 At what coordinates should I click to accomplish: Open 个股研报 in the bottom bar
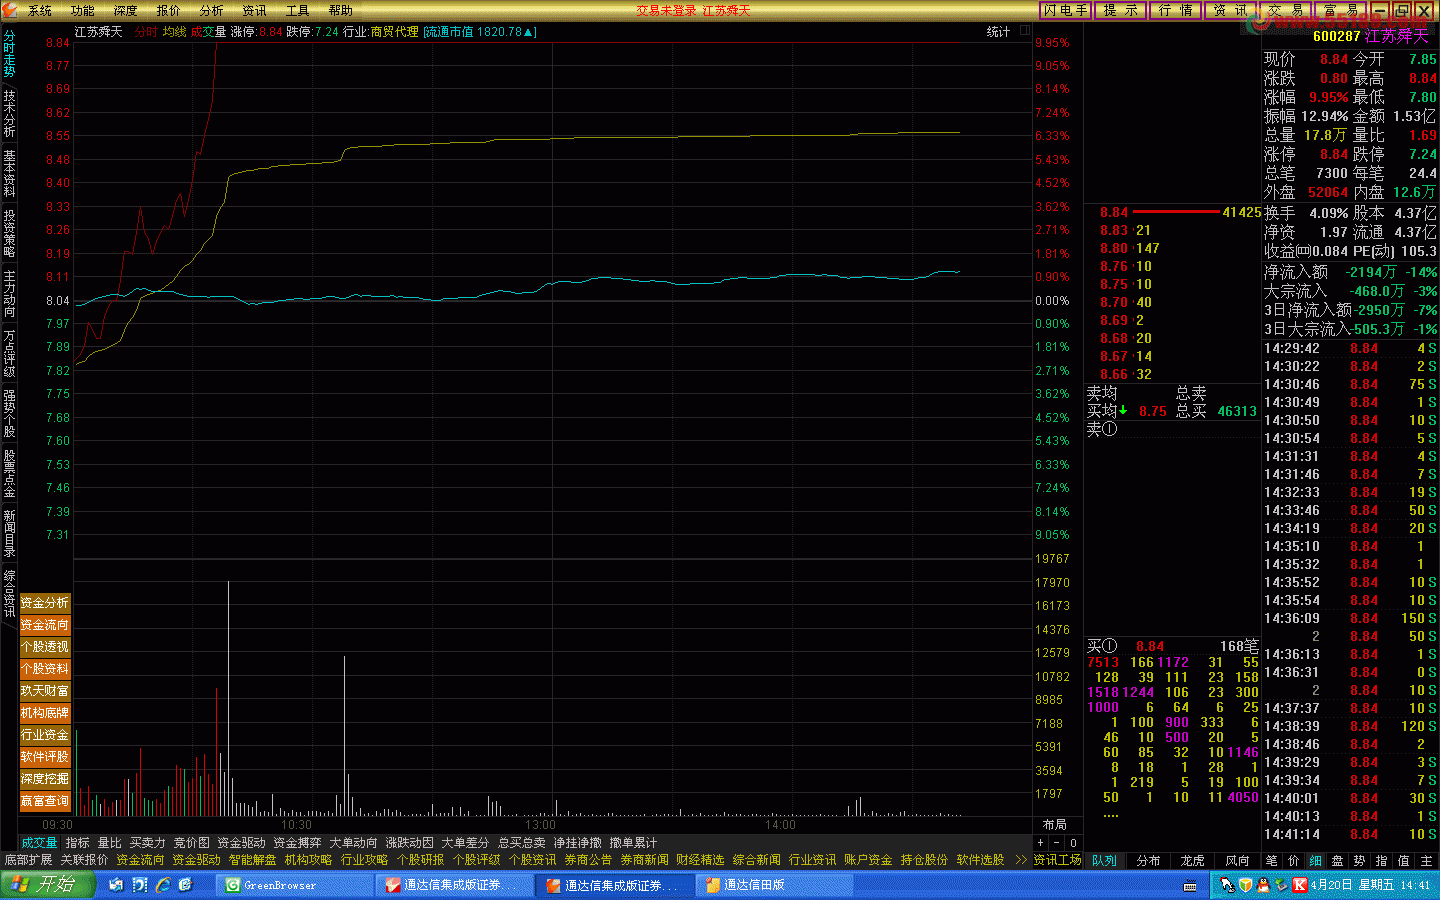(420, 860)
